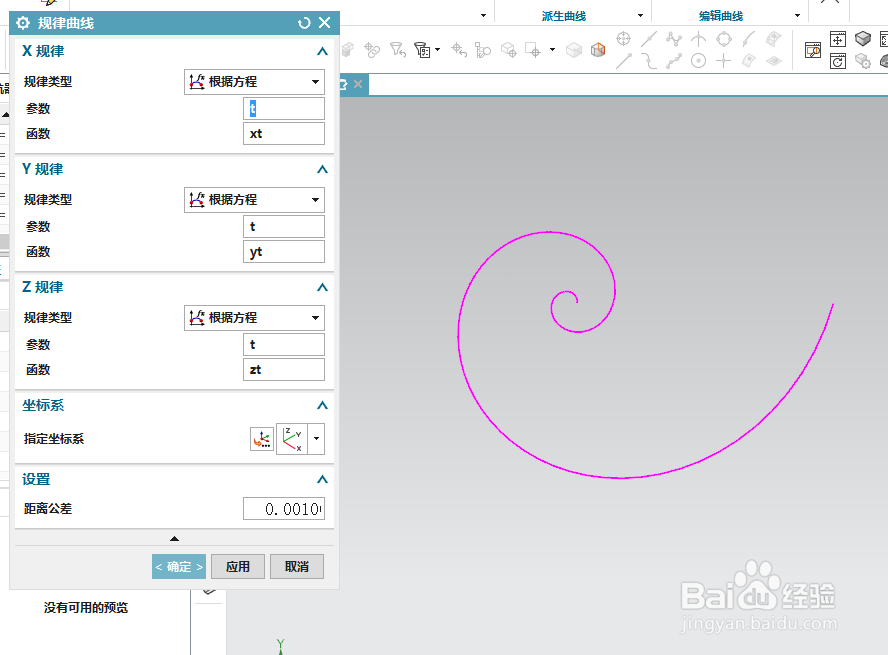Close the document tab with the X

358,84
